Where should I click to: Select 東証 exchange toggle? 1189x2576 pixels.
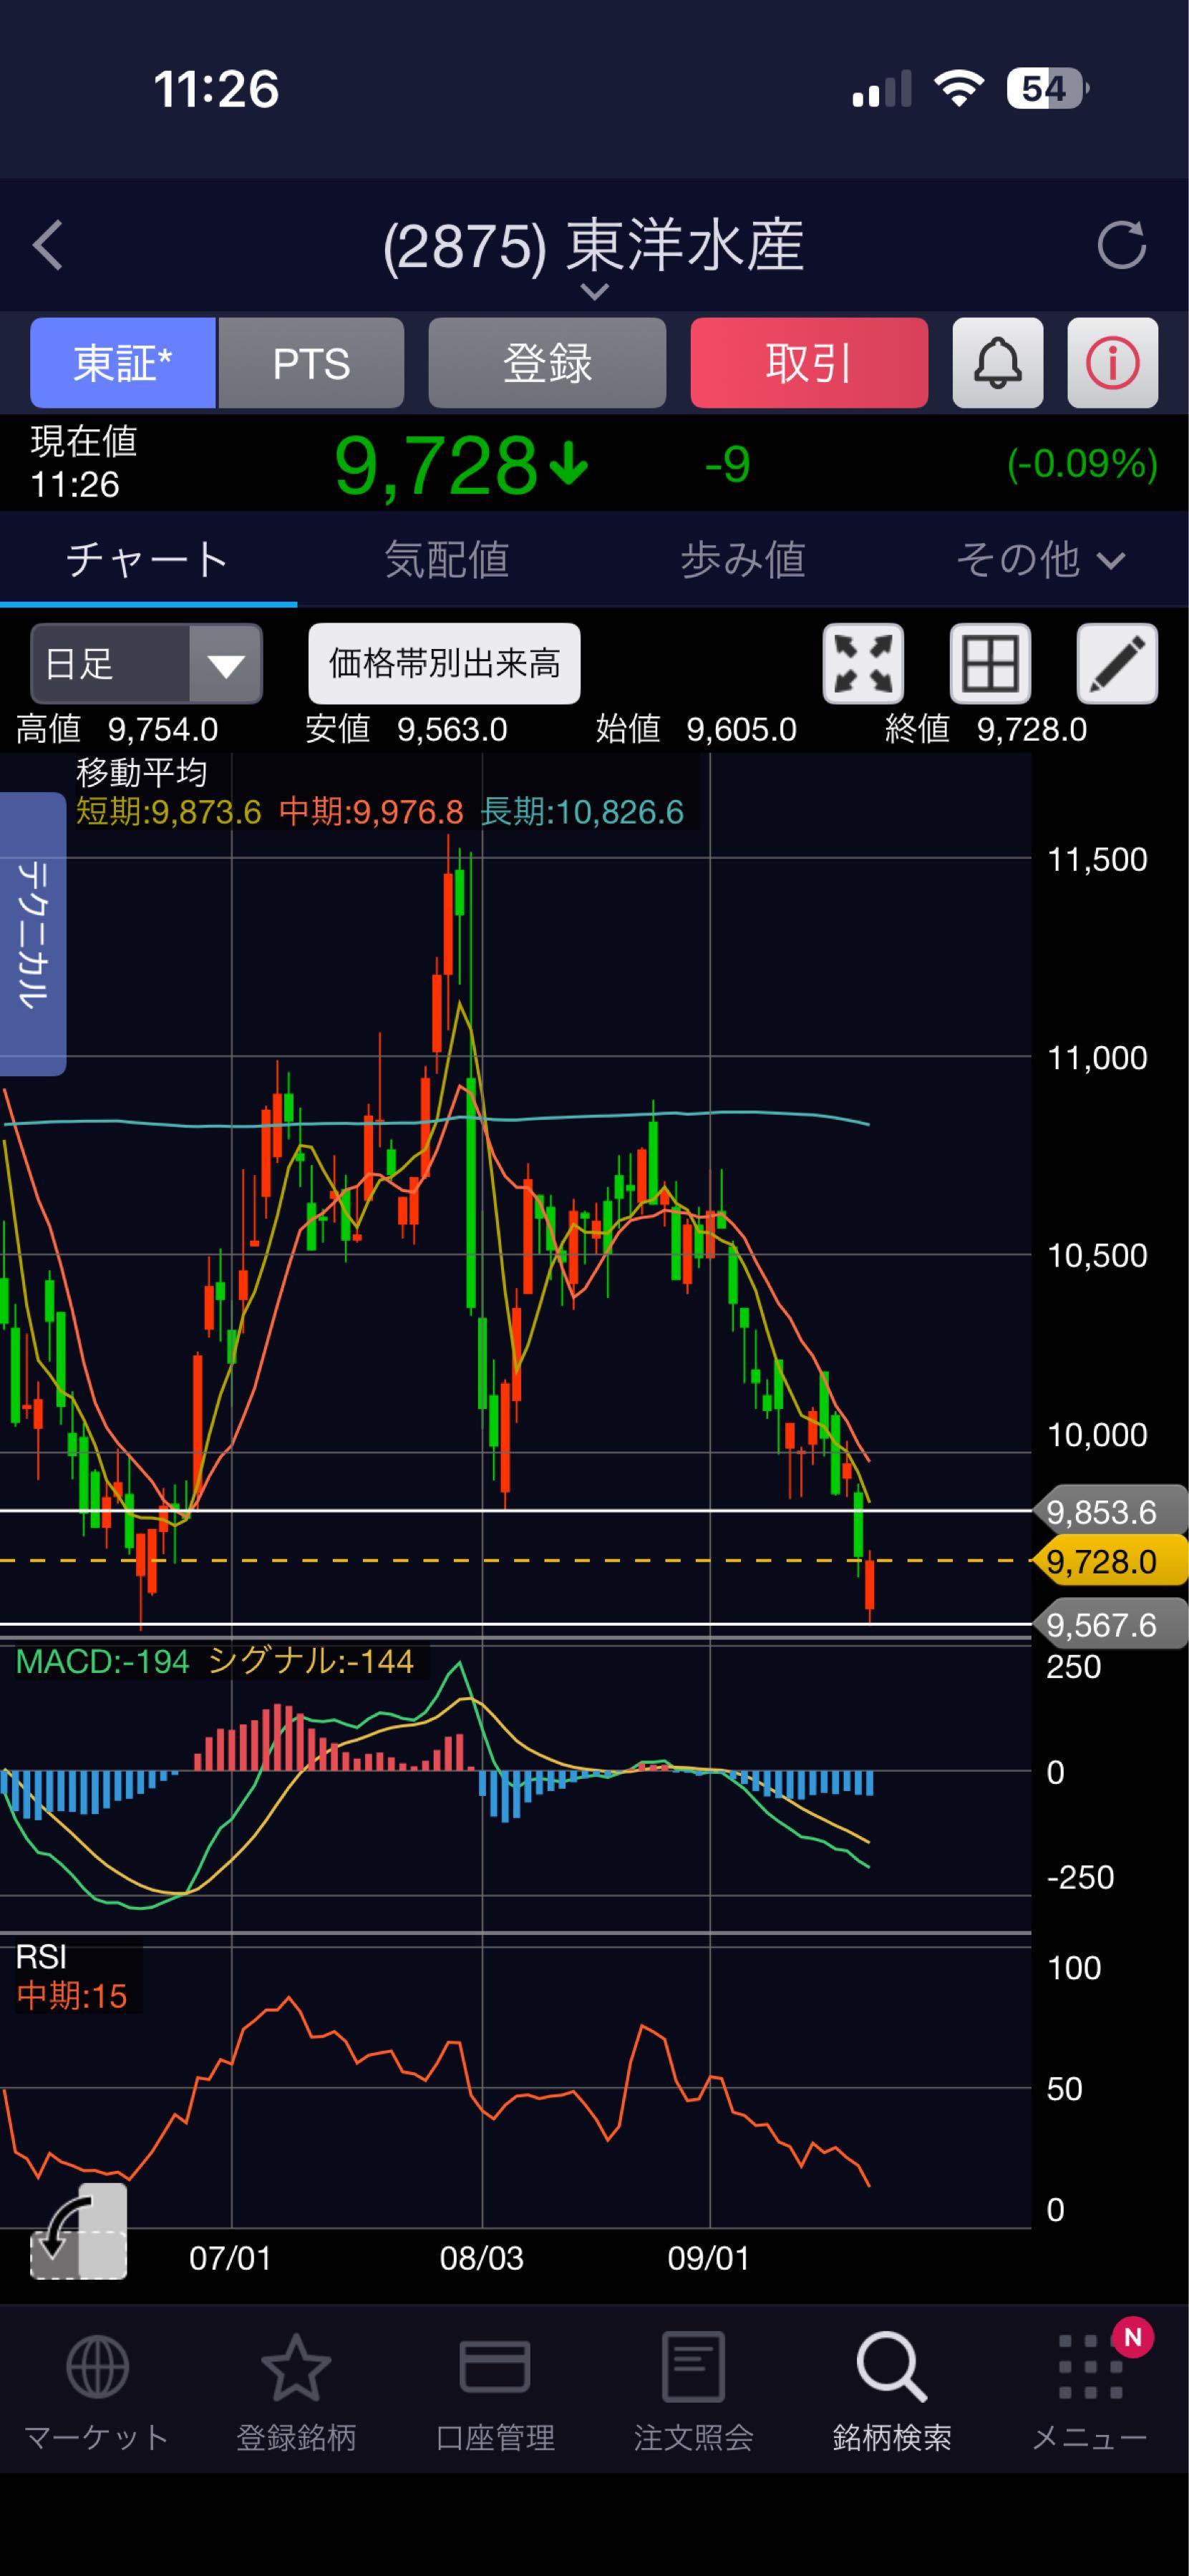pyautogui.click(x=123, y=363)
